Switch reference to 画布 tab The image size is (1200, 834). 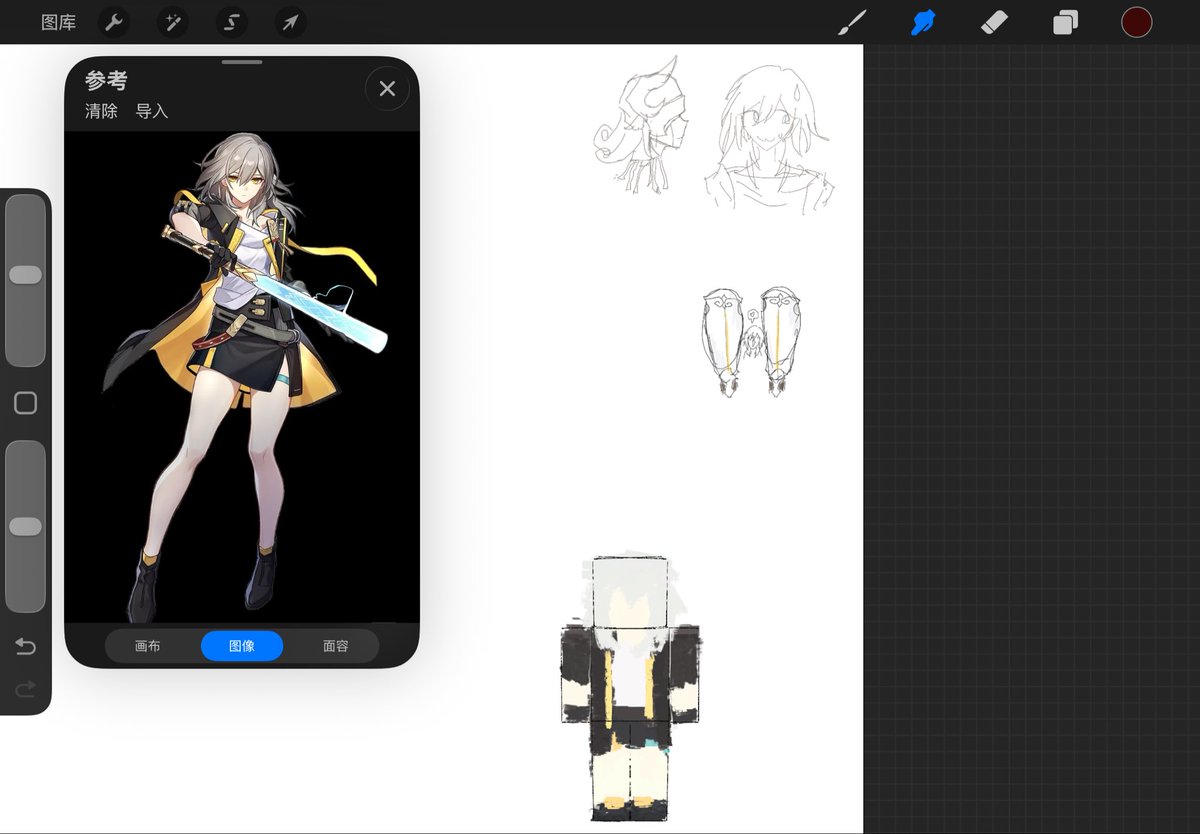[x=148, y=646]
